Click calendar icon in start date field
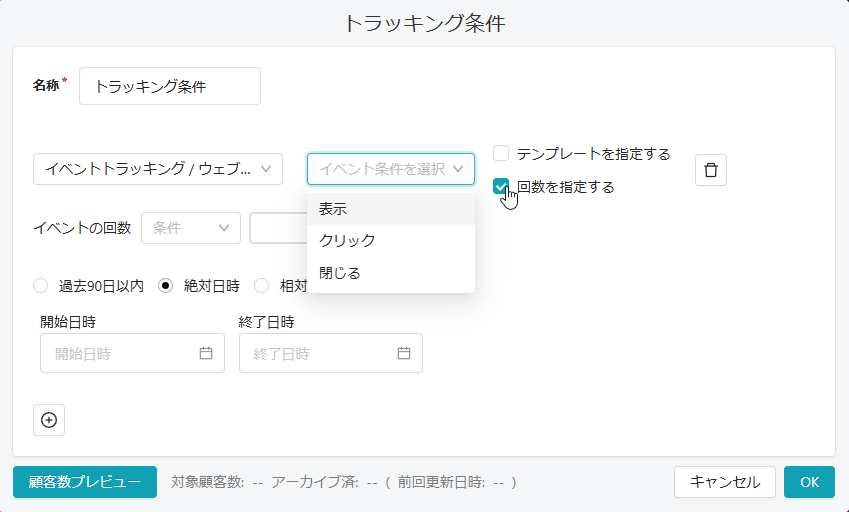The height and width of the screenshot is (512, 849). tap(206, 353)
